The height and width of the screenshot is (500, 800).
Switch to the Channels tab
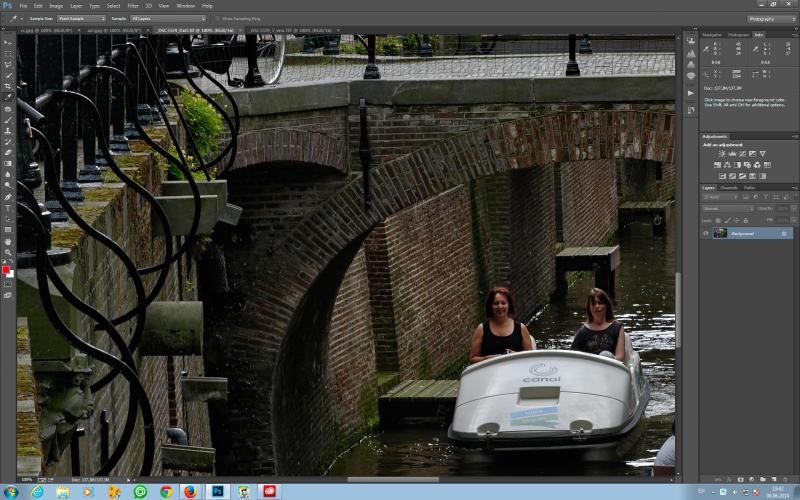[x=729, y=188]
